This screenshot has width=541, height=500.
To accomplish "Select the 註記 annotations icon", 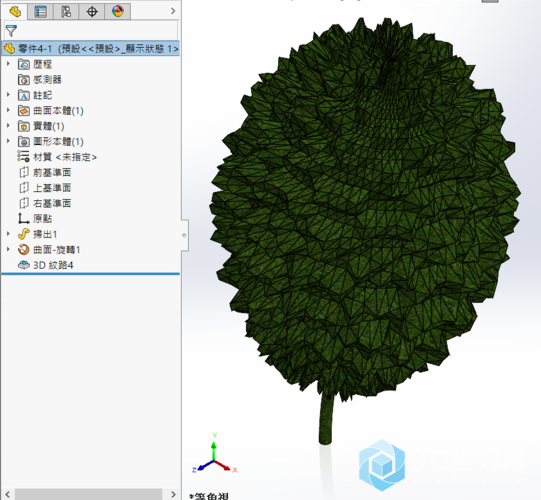I will [24, 95].
